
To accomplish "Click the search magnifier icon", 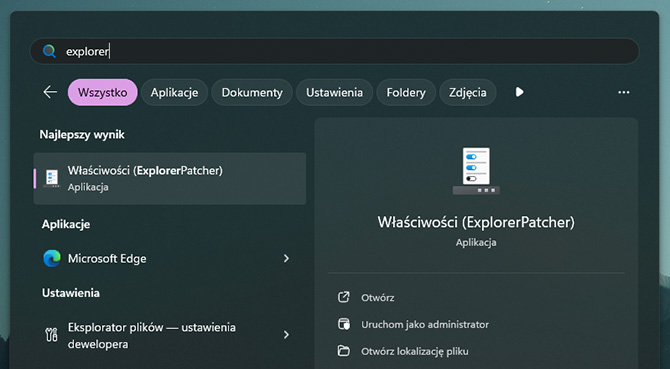I will pyautogui.click(x=50, y=52).
